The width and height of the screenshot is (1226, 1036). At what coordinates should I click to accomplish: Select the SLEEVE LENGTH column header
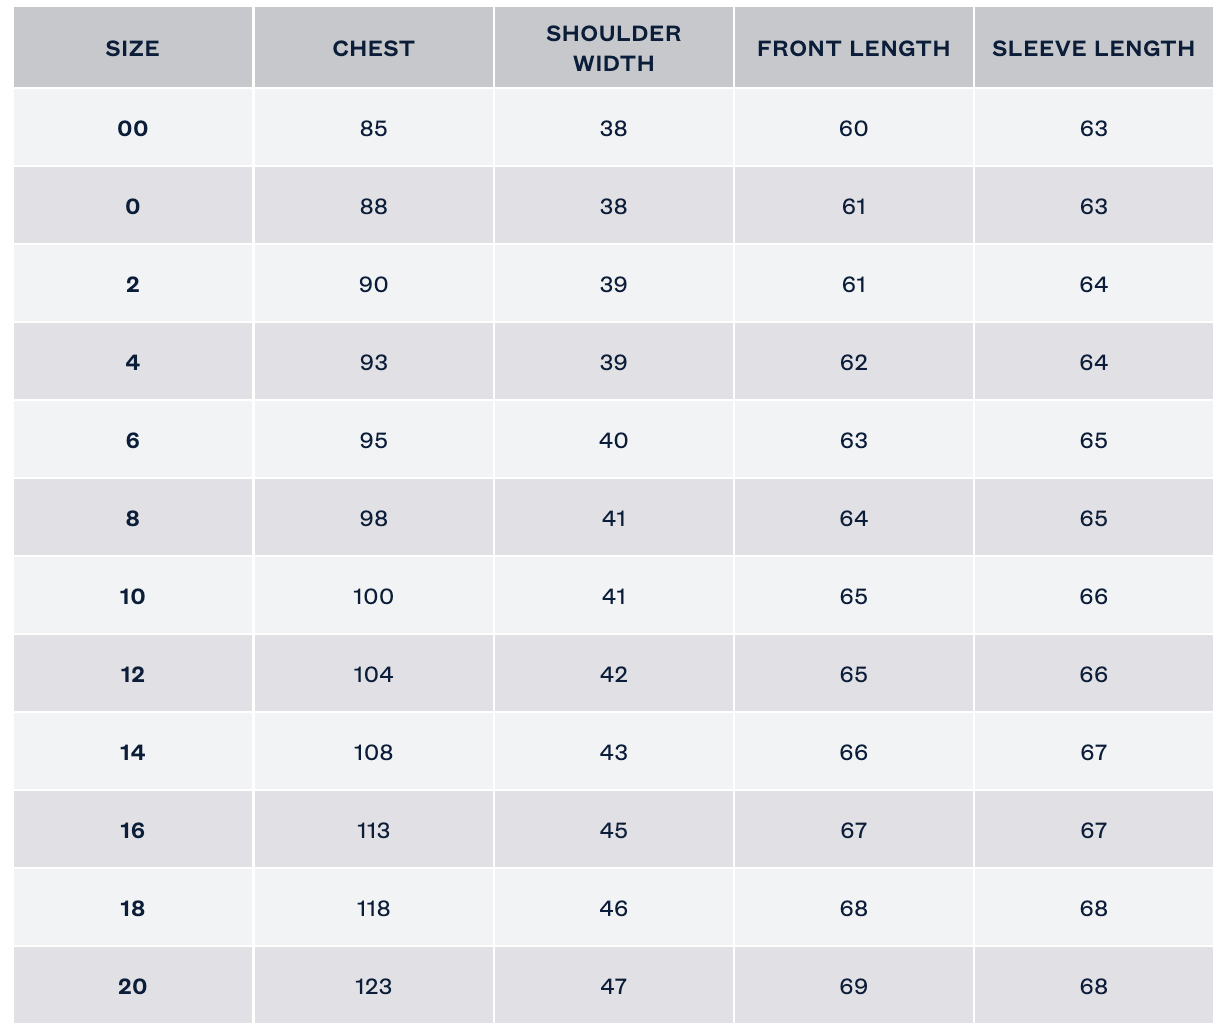1093,48
